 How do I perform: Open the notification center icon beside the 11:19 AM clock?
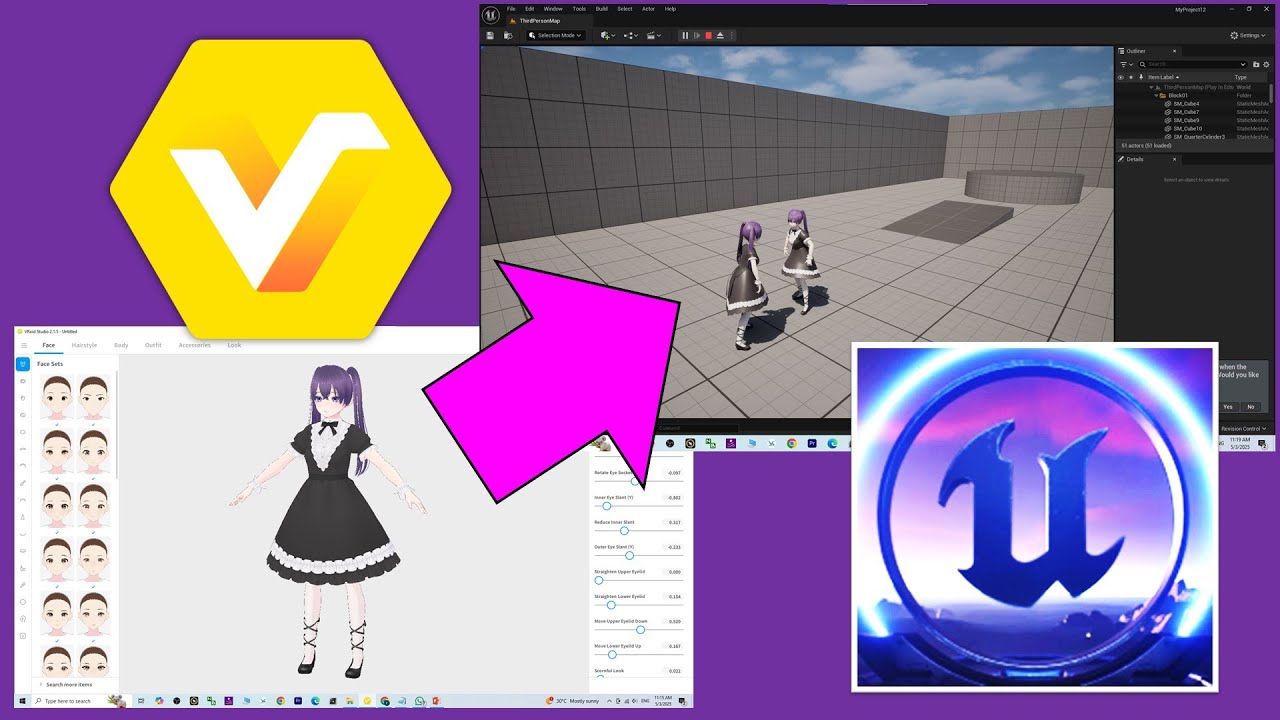coord(1263,443)
